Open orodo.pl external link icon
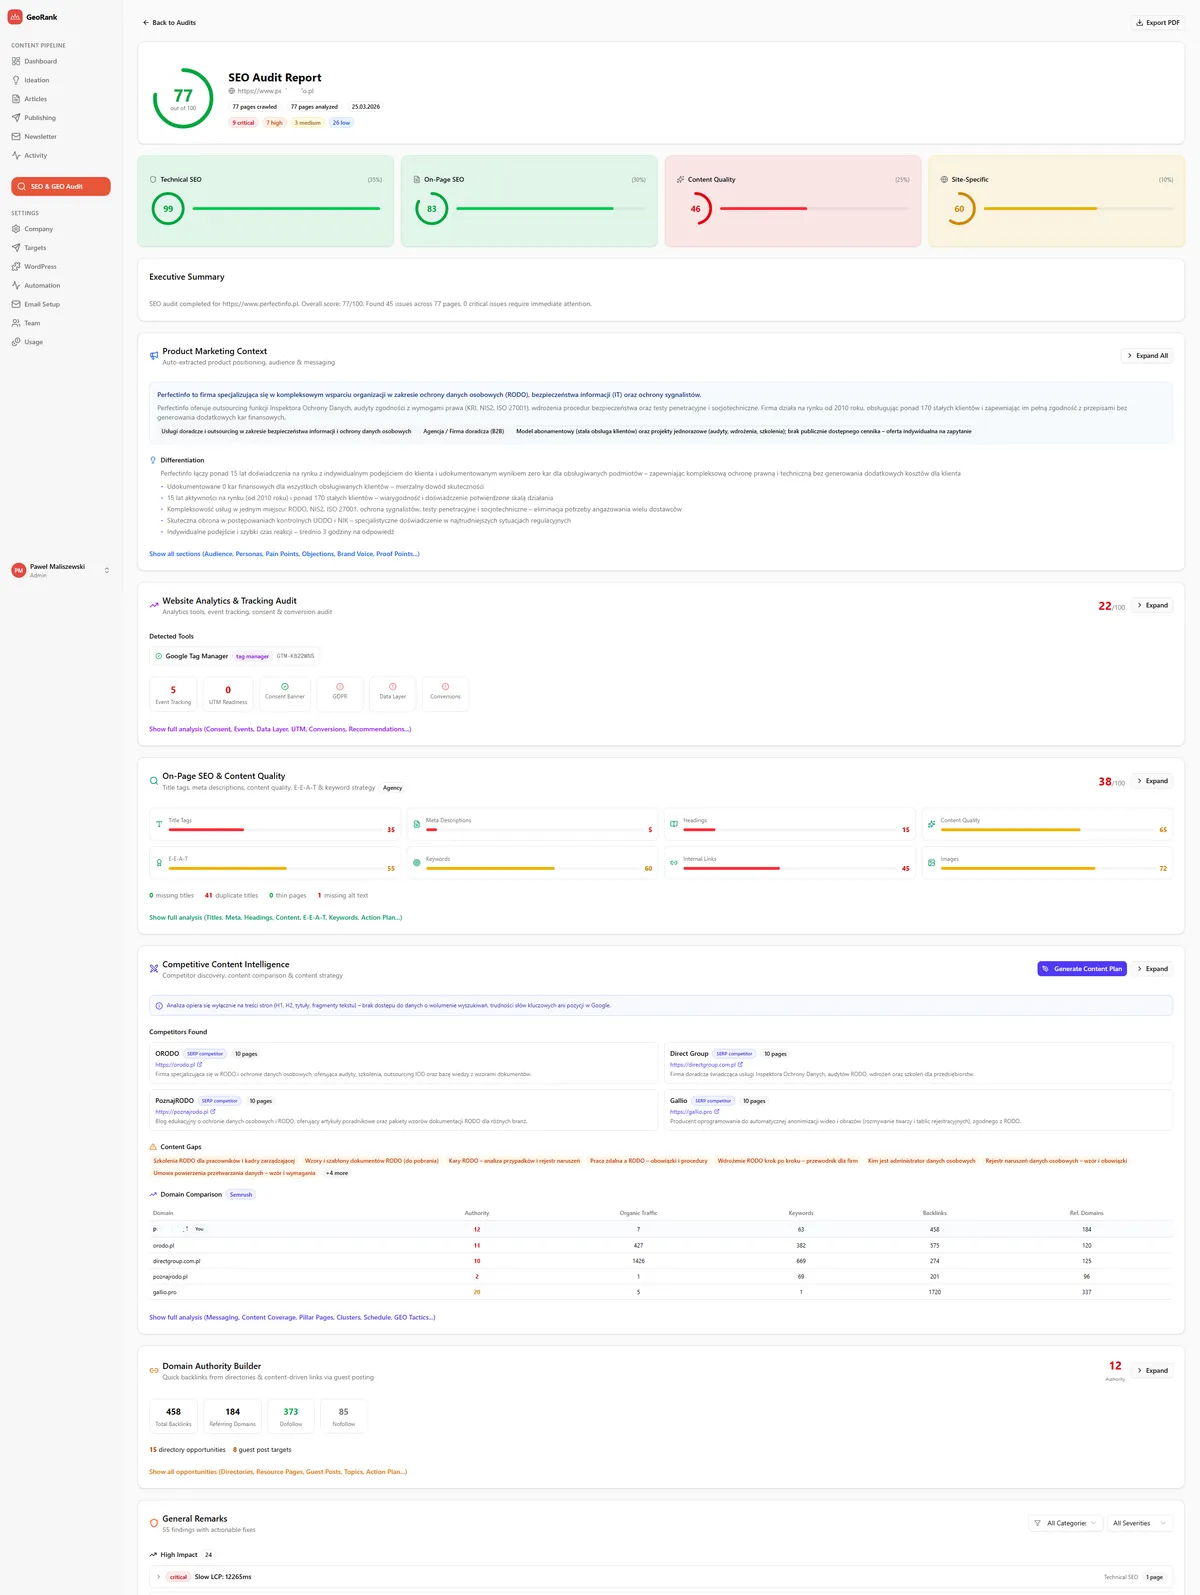The width and height of the screenshot is (1200, 1595). pyautogui.click(x=200, y=1065)
